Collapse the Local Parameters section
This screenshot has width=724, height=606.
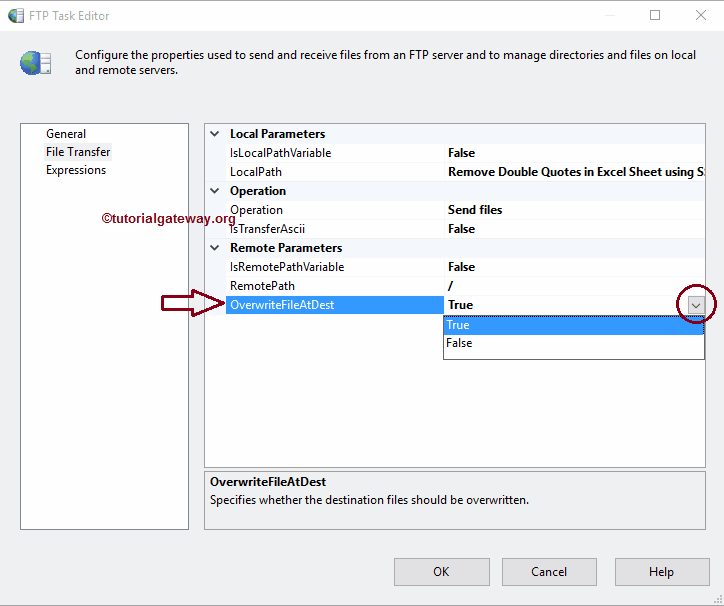[215, 134]
